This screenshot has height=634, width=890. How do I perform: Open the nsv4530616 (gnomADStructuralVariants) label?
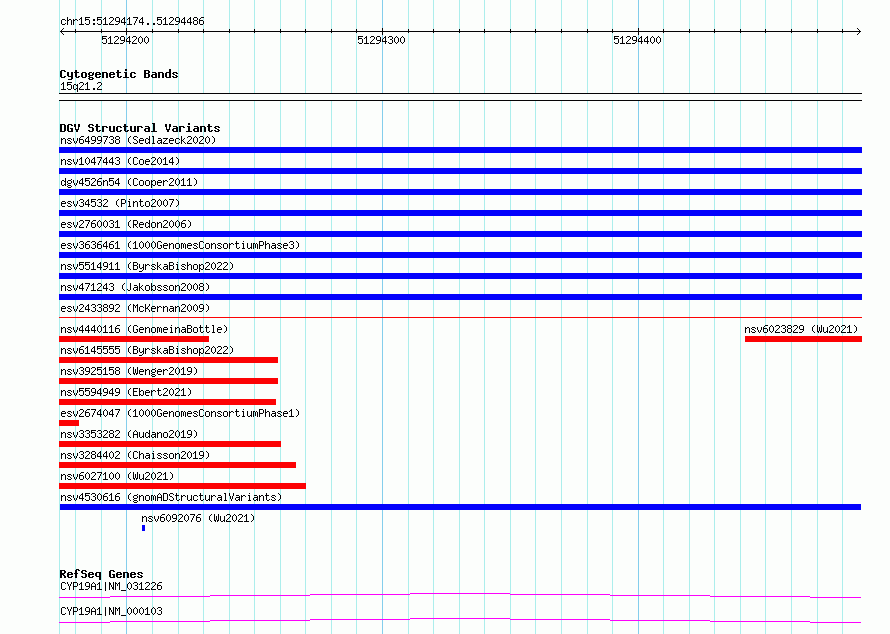(171, 497)
